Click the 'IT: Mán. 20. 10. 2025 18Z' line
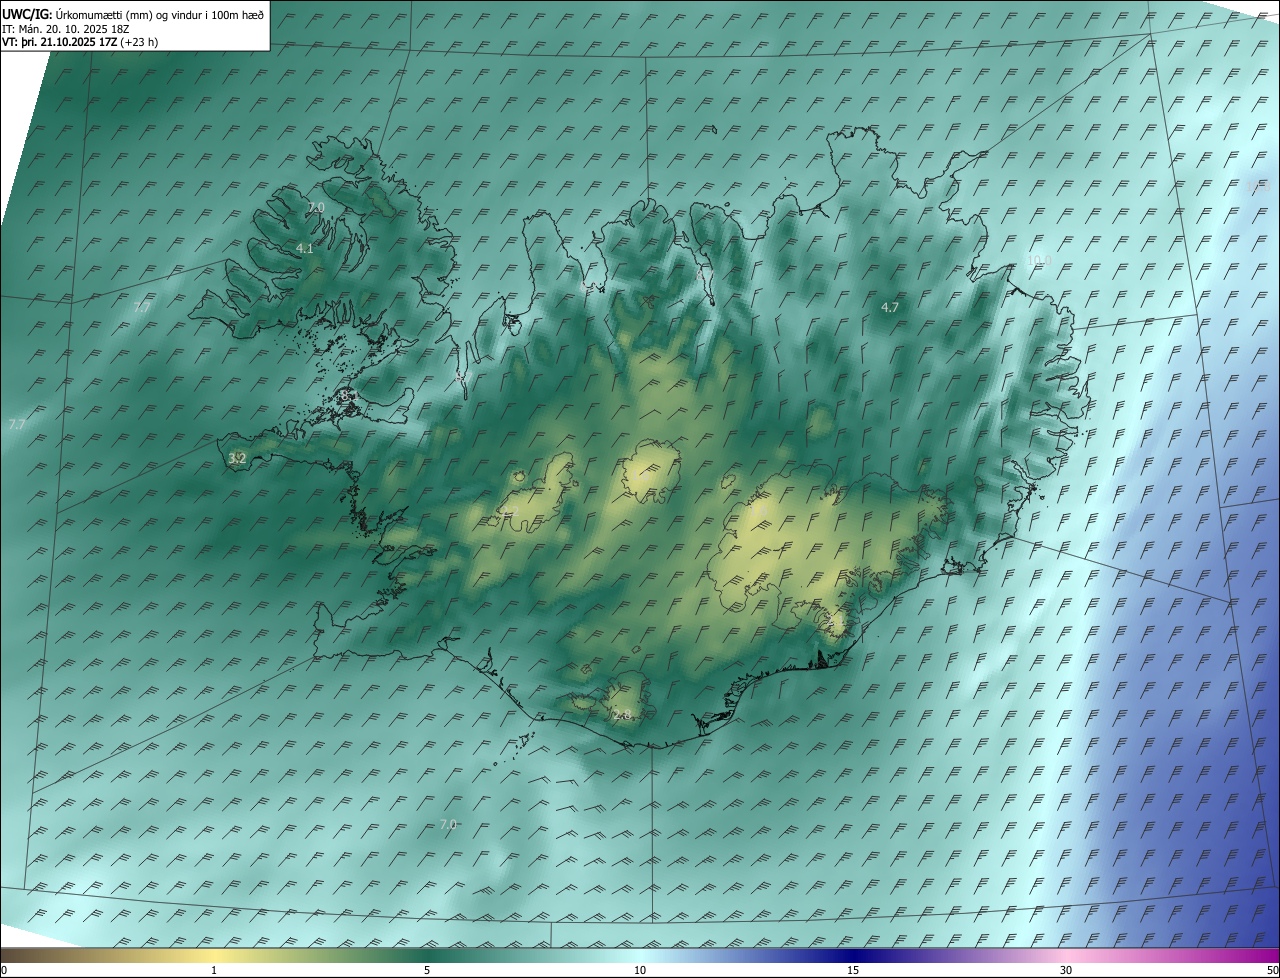Image resolution: width=1280 pixels, height=978 pixels. [x=66, y=29]
